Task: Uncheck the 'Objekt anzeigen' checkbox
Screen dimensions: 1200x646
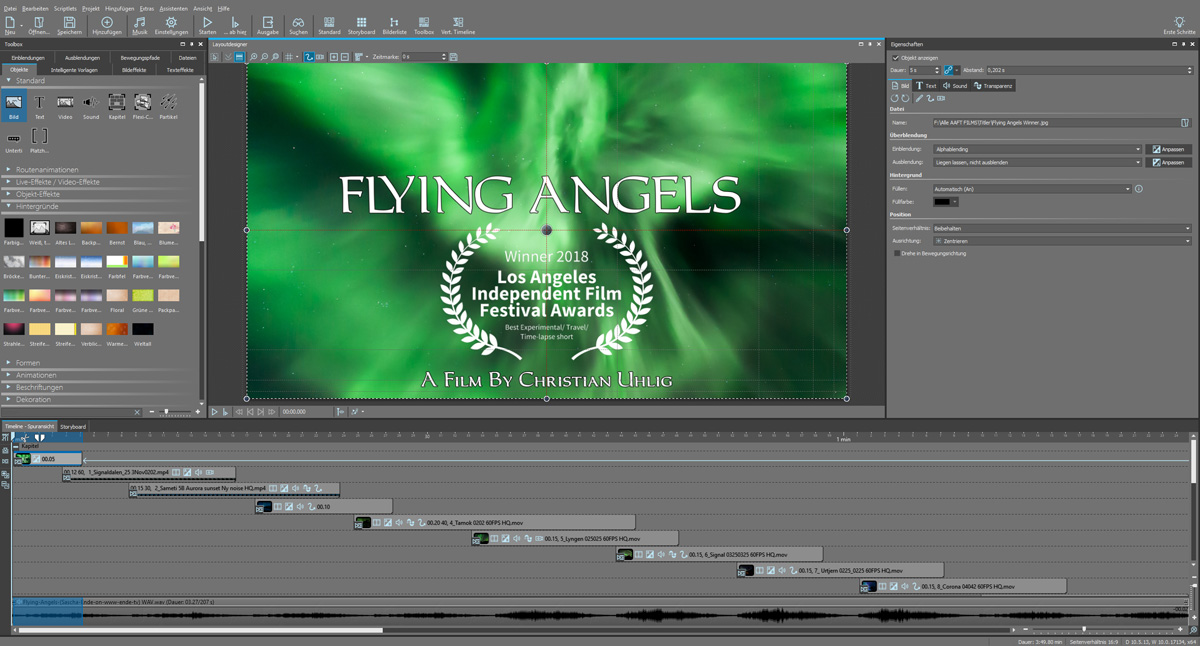Action: (x=896, y=58)
